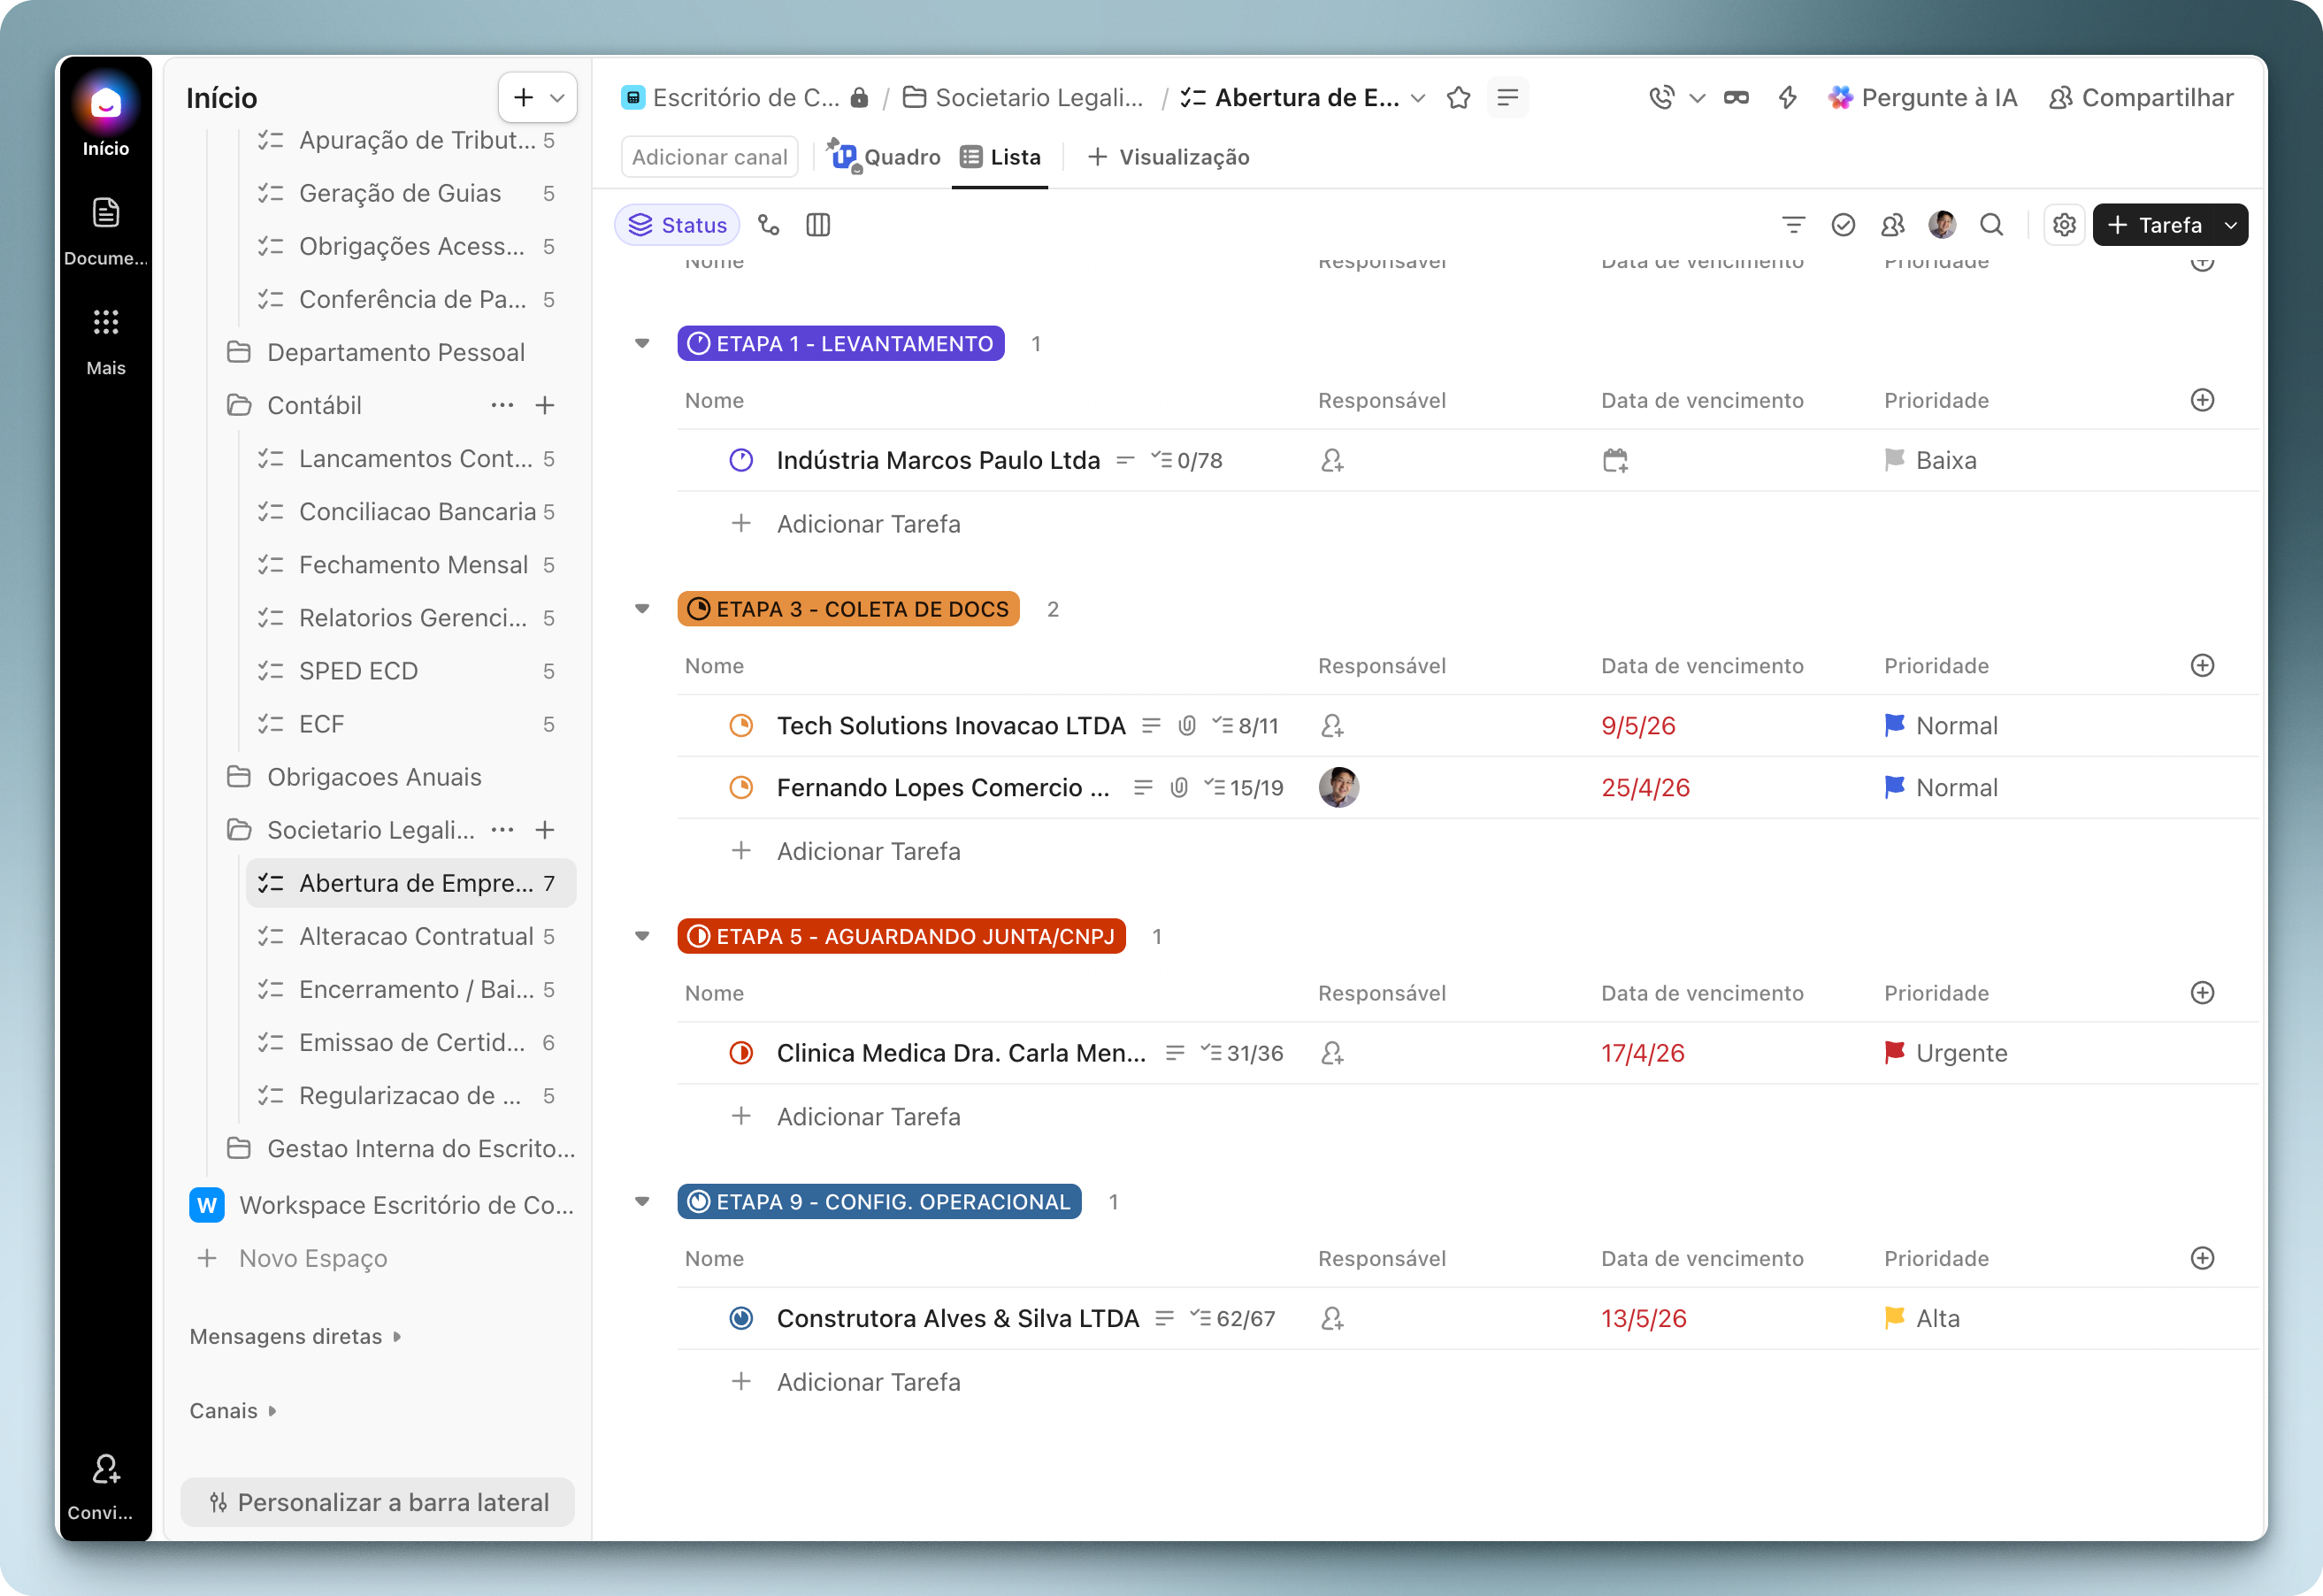Toggle status circle of Construtora Alves & Silva

tap(741, 1319)
